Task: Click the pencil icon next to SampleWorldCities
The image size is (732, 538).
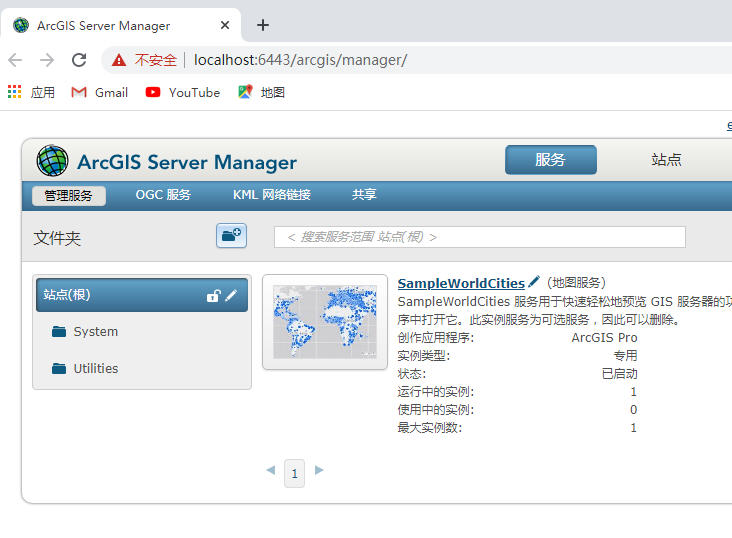Action: [x=534, y=282]
